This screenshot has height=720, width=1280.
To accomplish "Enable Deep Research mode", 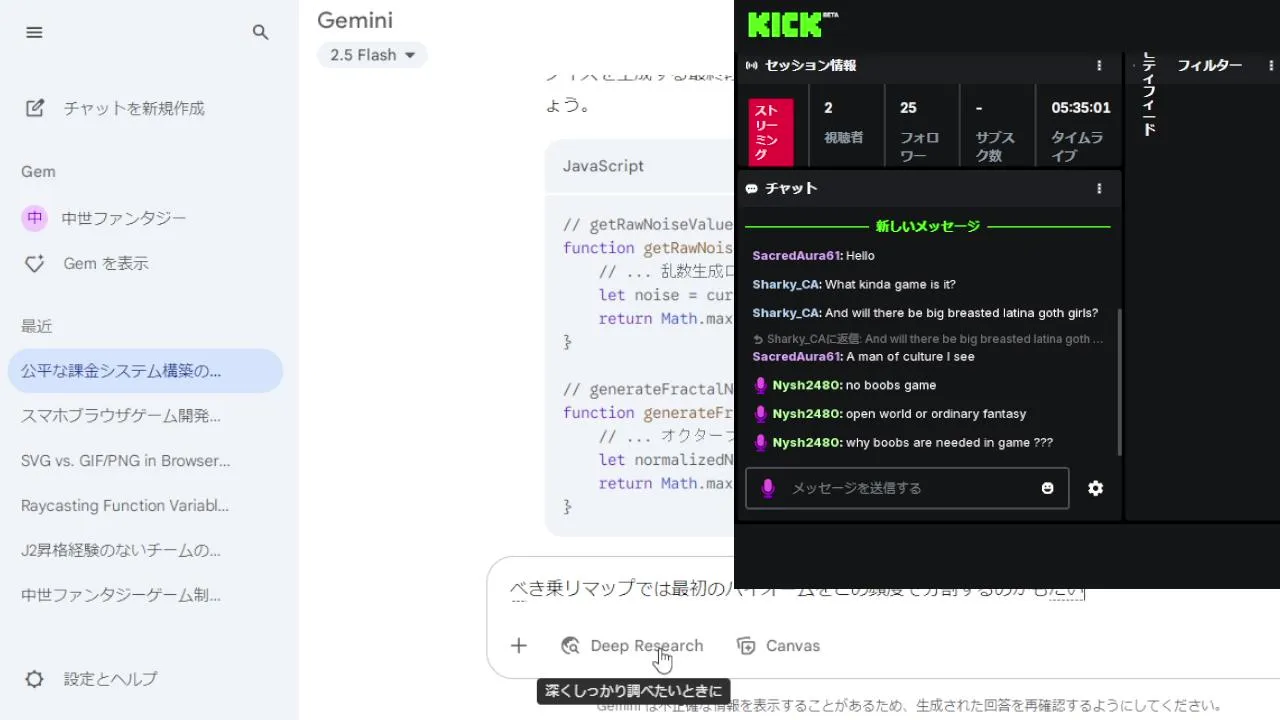I will point(632,646).
